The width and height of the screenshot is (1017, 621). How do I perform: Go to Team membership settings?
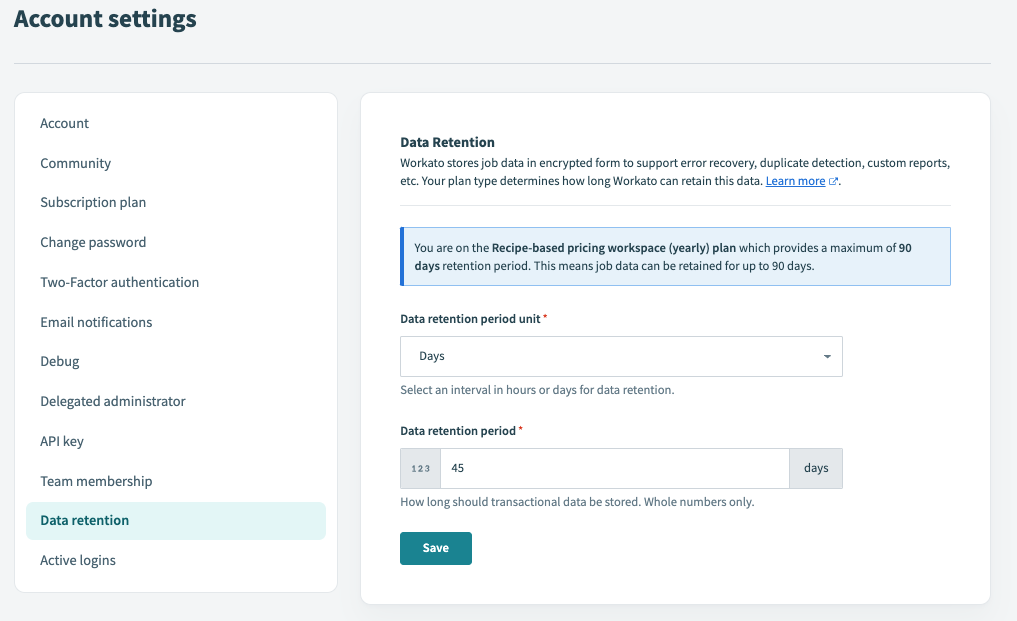[96, 481]
